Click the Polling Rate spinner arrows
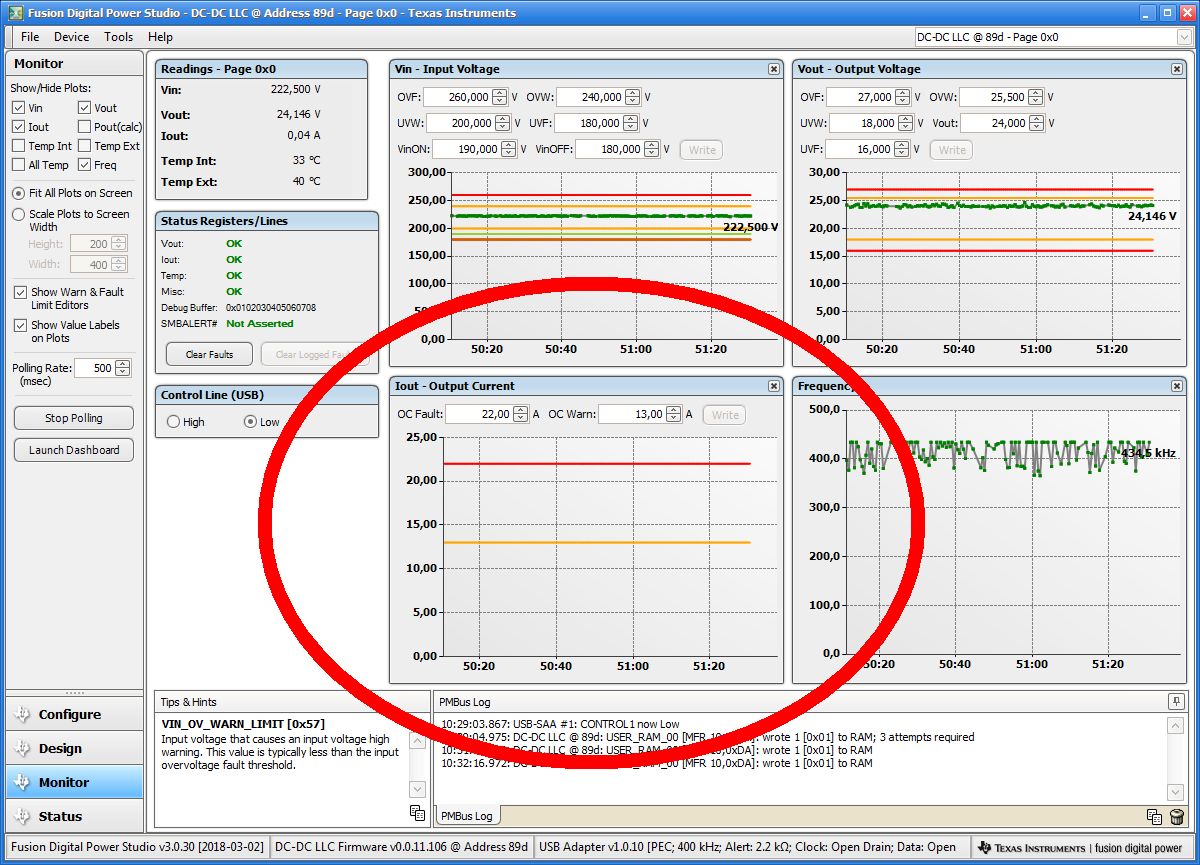This screenshot has height=865, width=1200. [x=123, y=368]
